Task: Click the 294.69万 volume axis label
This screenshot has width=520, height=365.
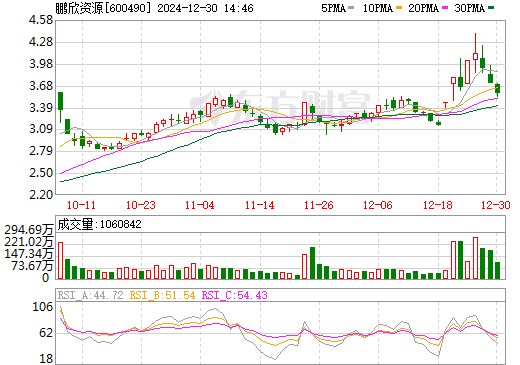Action: click(29, 230)
